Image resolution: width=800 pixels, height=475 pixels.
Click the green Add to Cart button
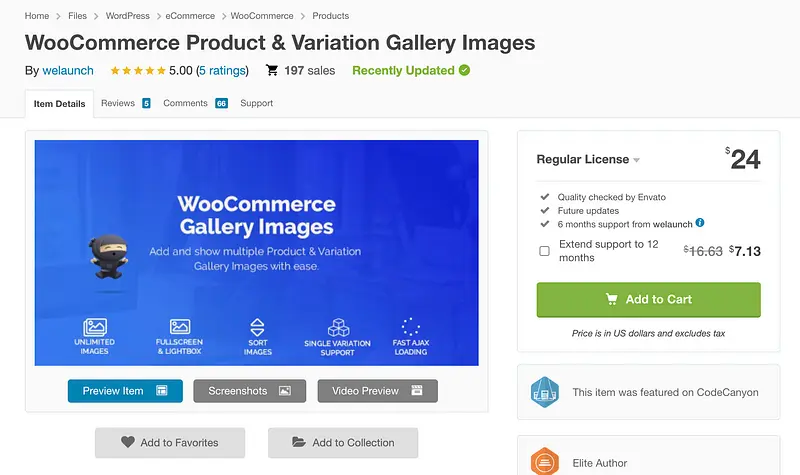coord(648,299)
